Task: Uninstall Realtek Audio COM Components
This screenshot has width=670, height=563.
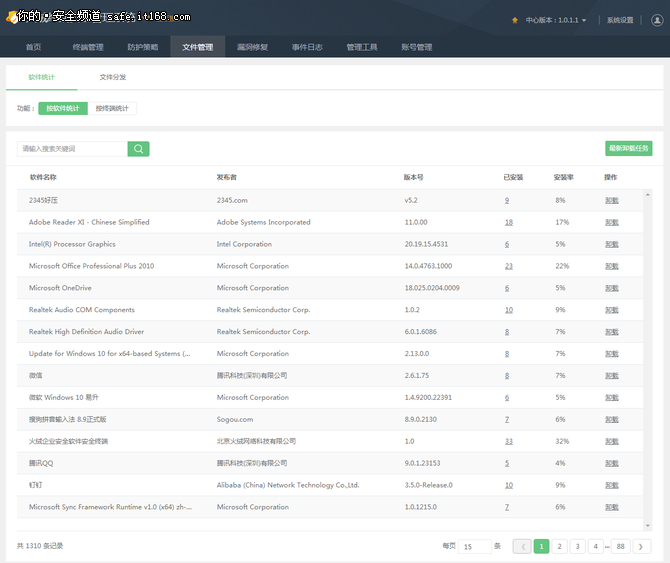Action: (612, 310)
